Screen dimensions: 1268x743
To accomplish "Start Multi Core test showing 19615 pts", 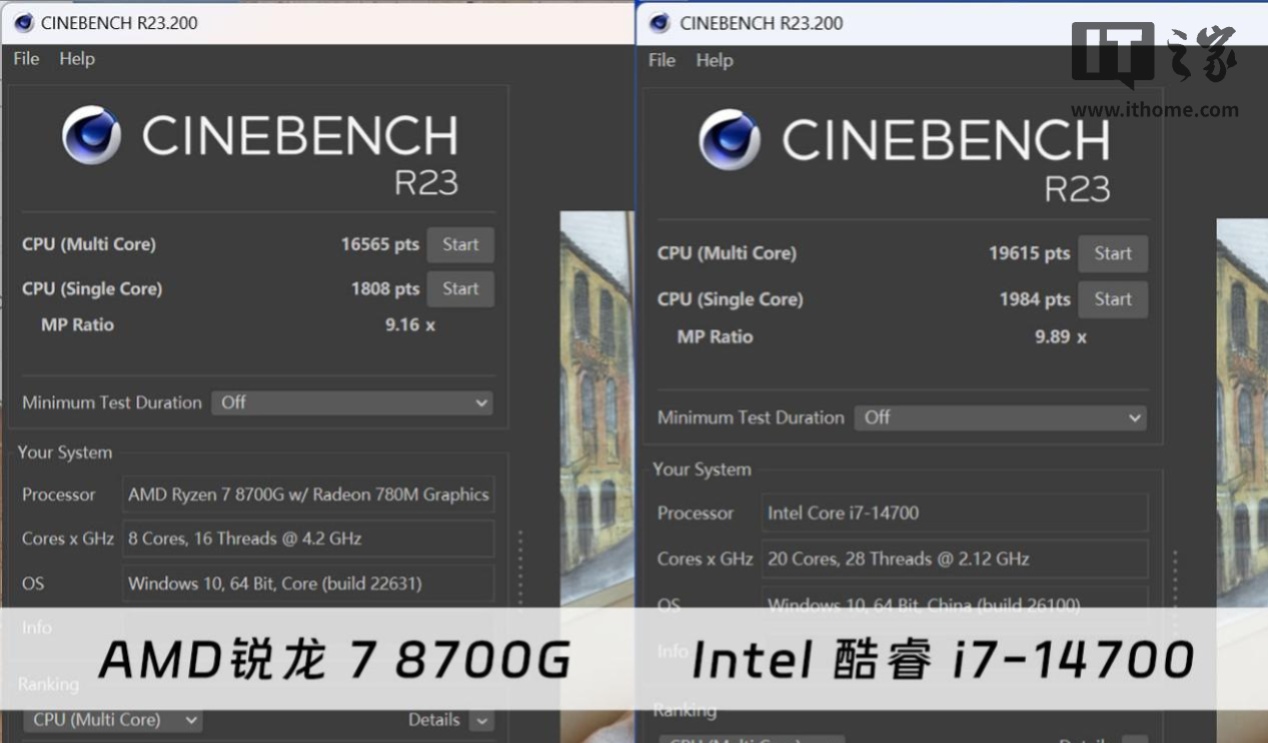I will coord(1112,254).
